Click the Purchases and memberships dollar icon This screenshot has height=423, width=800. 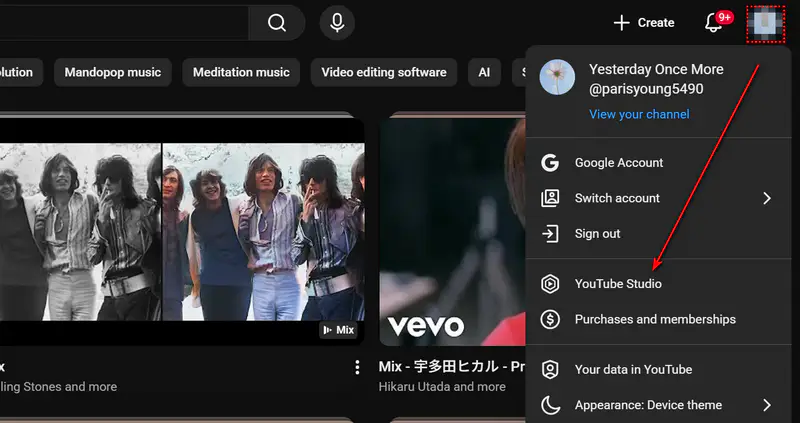pos(549,320)
